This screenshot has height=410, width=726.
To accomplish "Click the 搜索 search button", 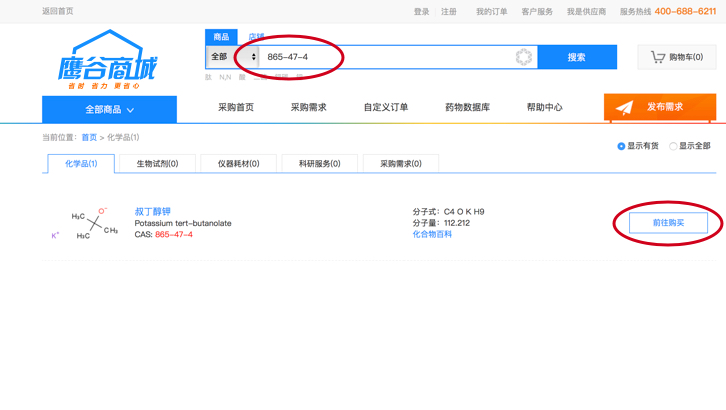I will tap(577, 57).
